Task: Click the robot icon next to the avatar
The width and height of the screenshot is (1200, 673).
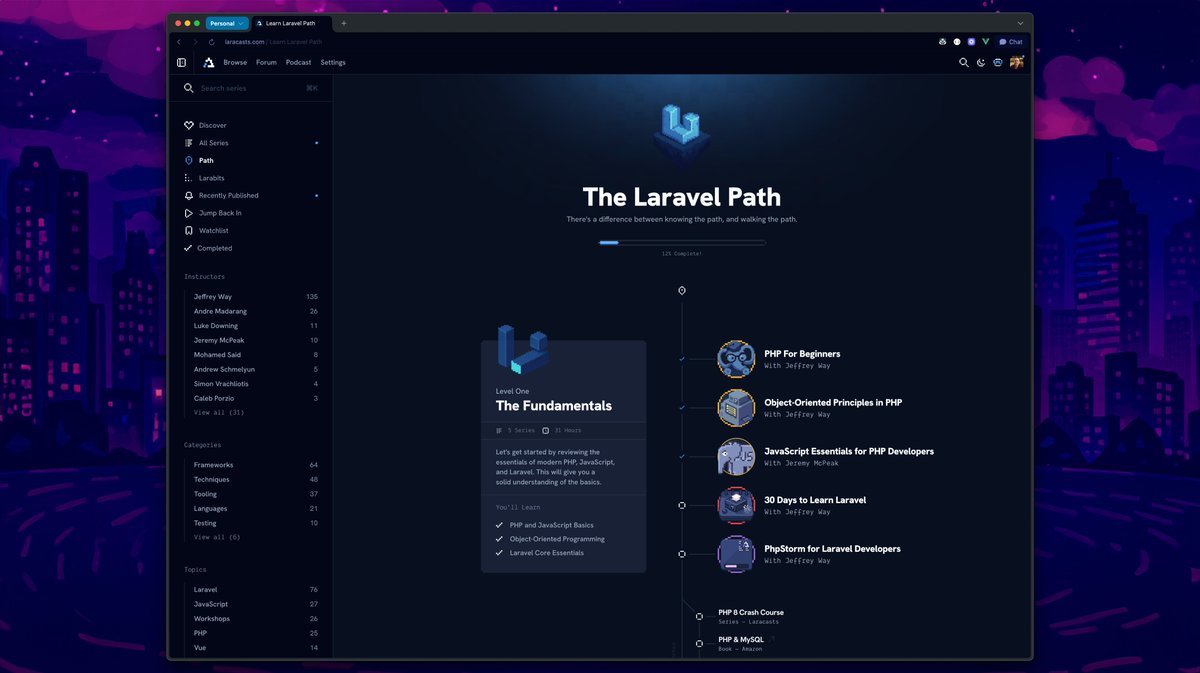Action: coord(998,62)
